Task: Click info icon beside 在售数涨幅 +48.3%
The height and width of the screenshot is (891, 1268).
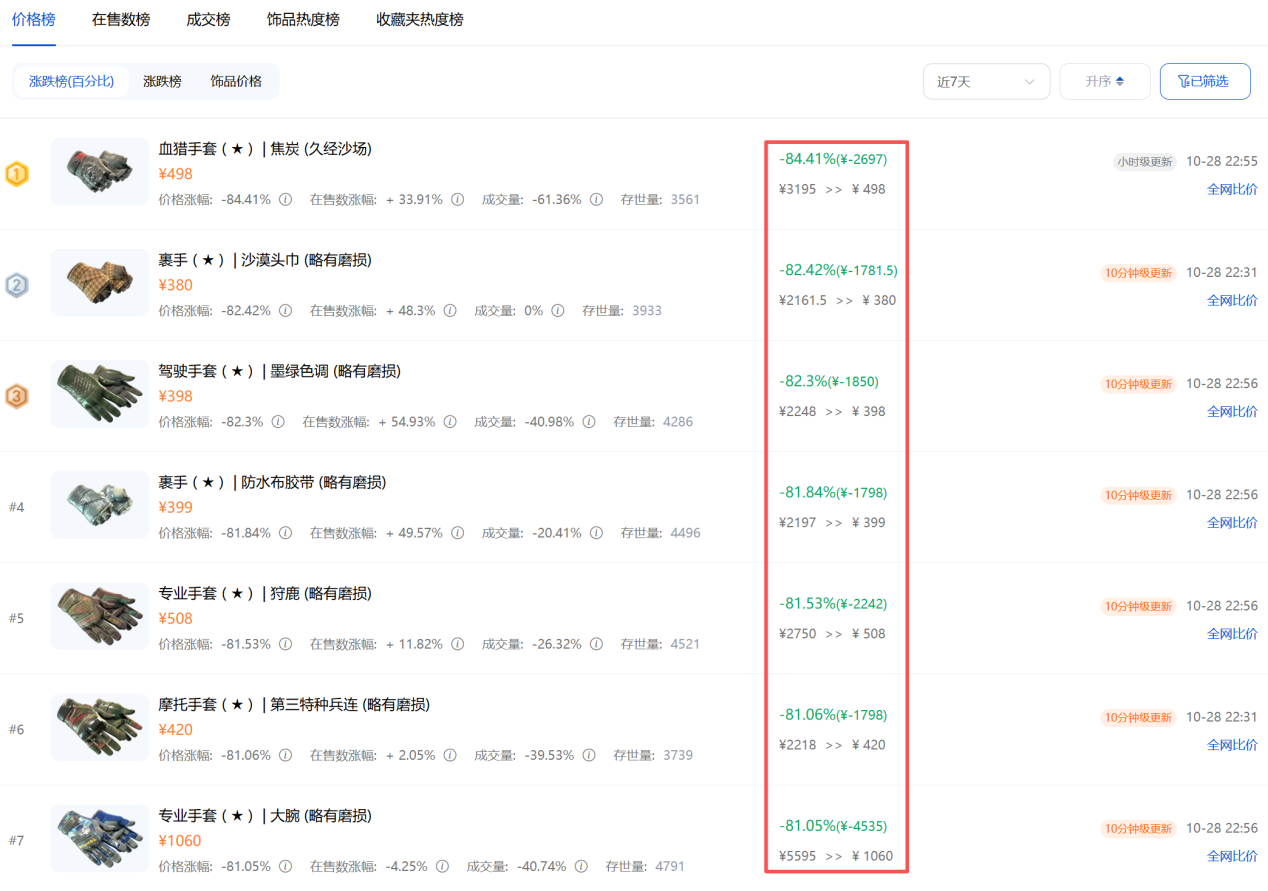Action: [x=450, y=310]
